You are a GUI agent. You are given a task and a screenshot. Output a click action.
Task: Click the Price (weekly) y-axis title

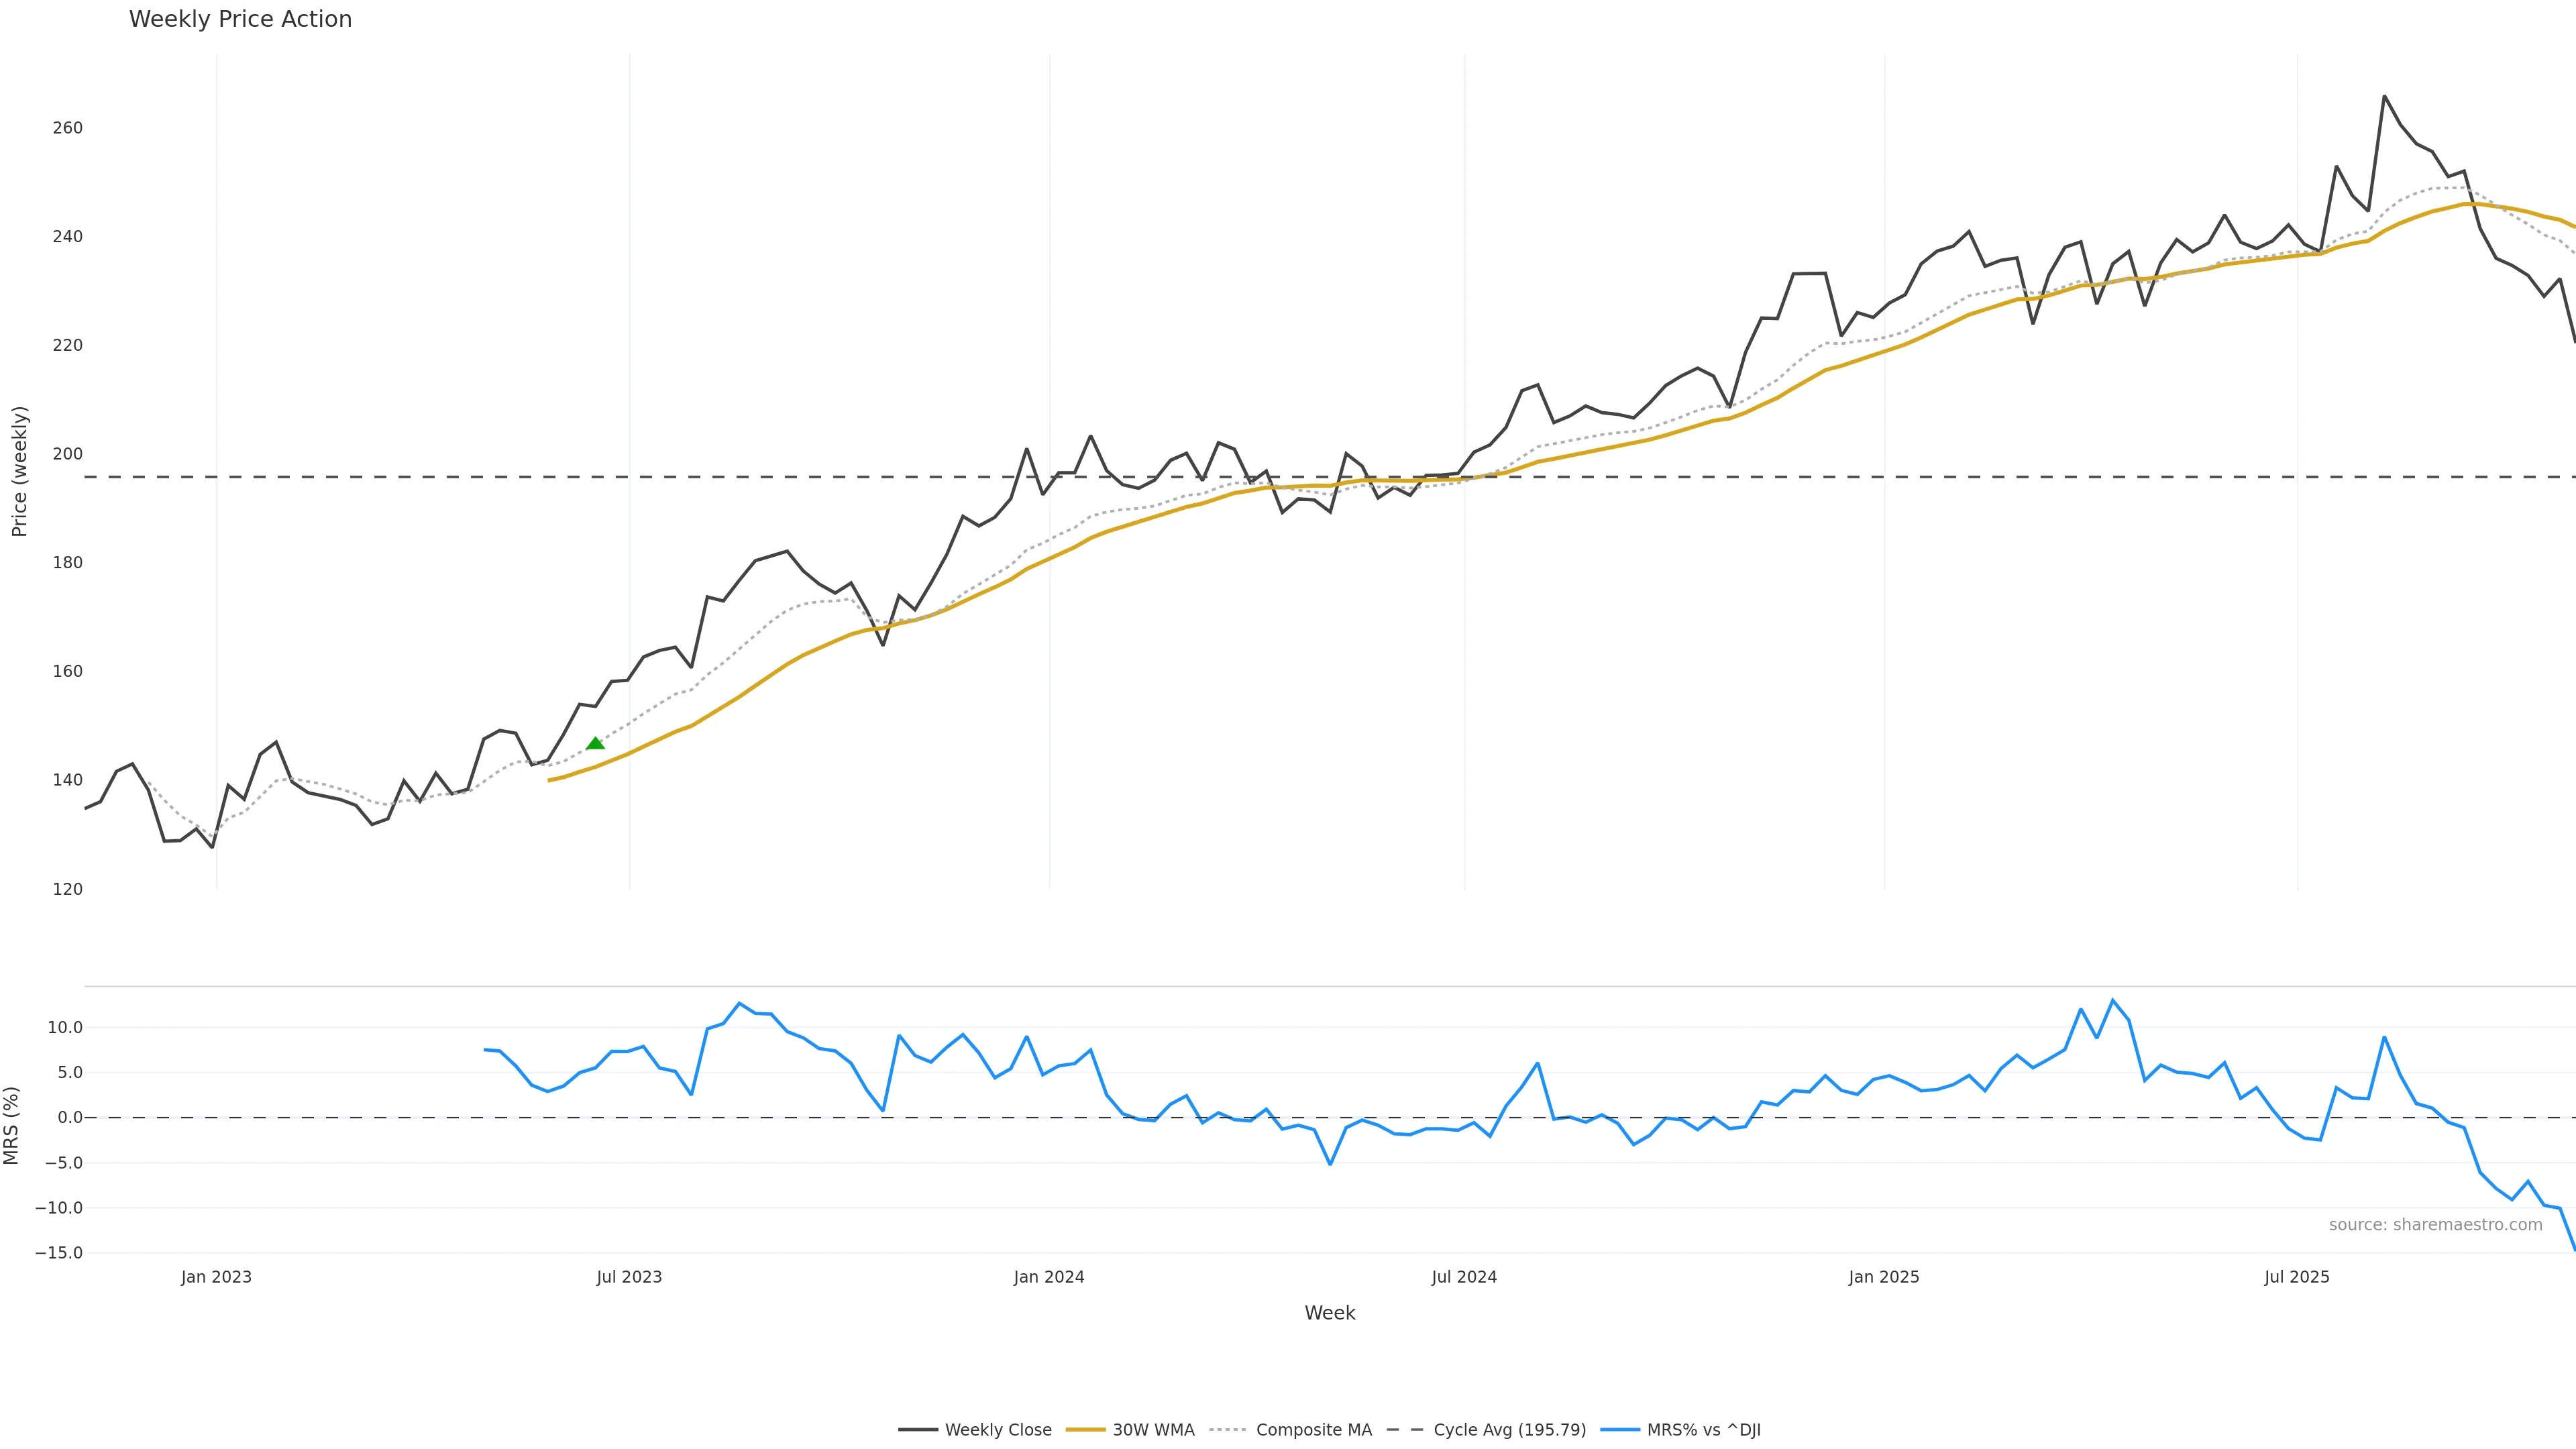pyautogui.click(x=19, y=471)
